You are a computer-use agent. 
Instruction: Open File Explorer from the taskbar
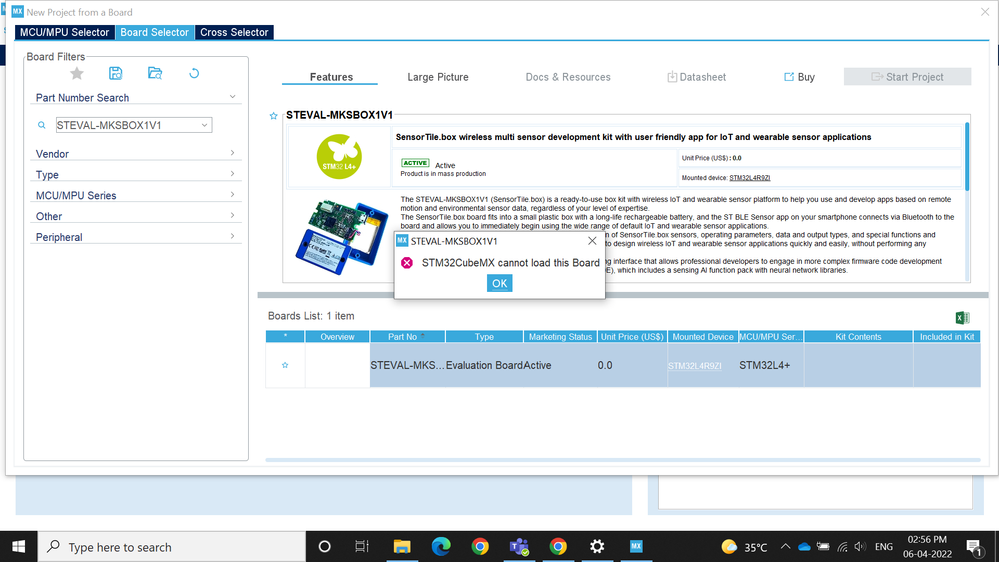click(x=401, y=547)
